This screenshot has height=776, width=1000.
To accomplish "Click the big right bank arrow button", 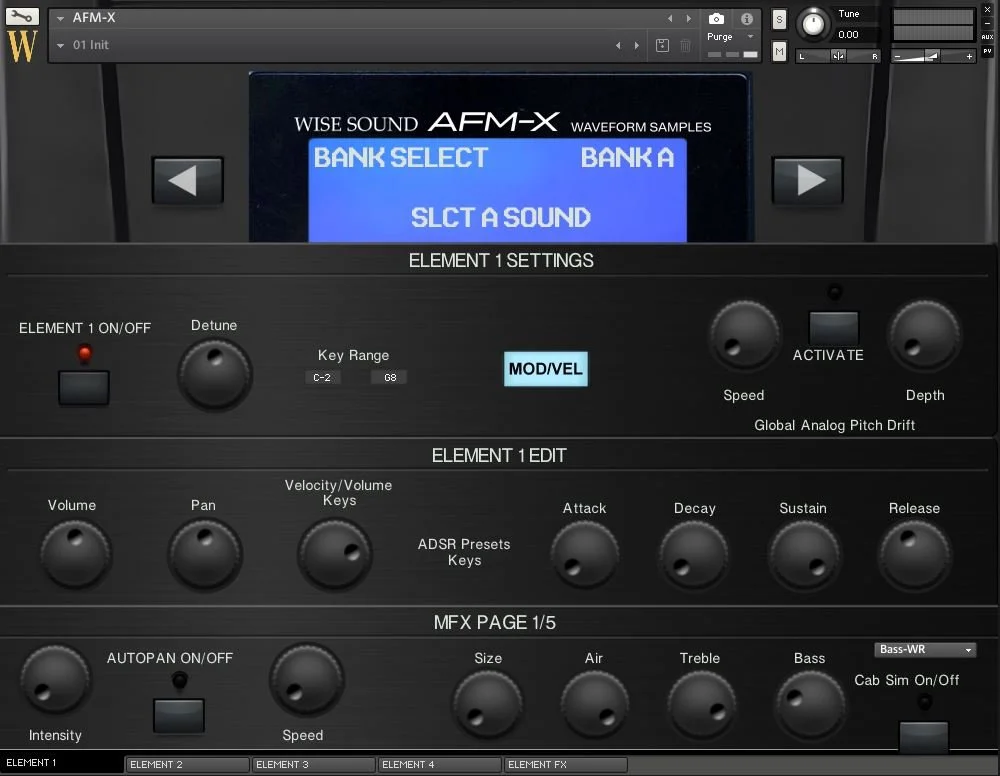I will click(x=807, y=180).
